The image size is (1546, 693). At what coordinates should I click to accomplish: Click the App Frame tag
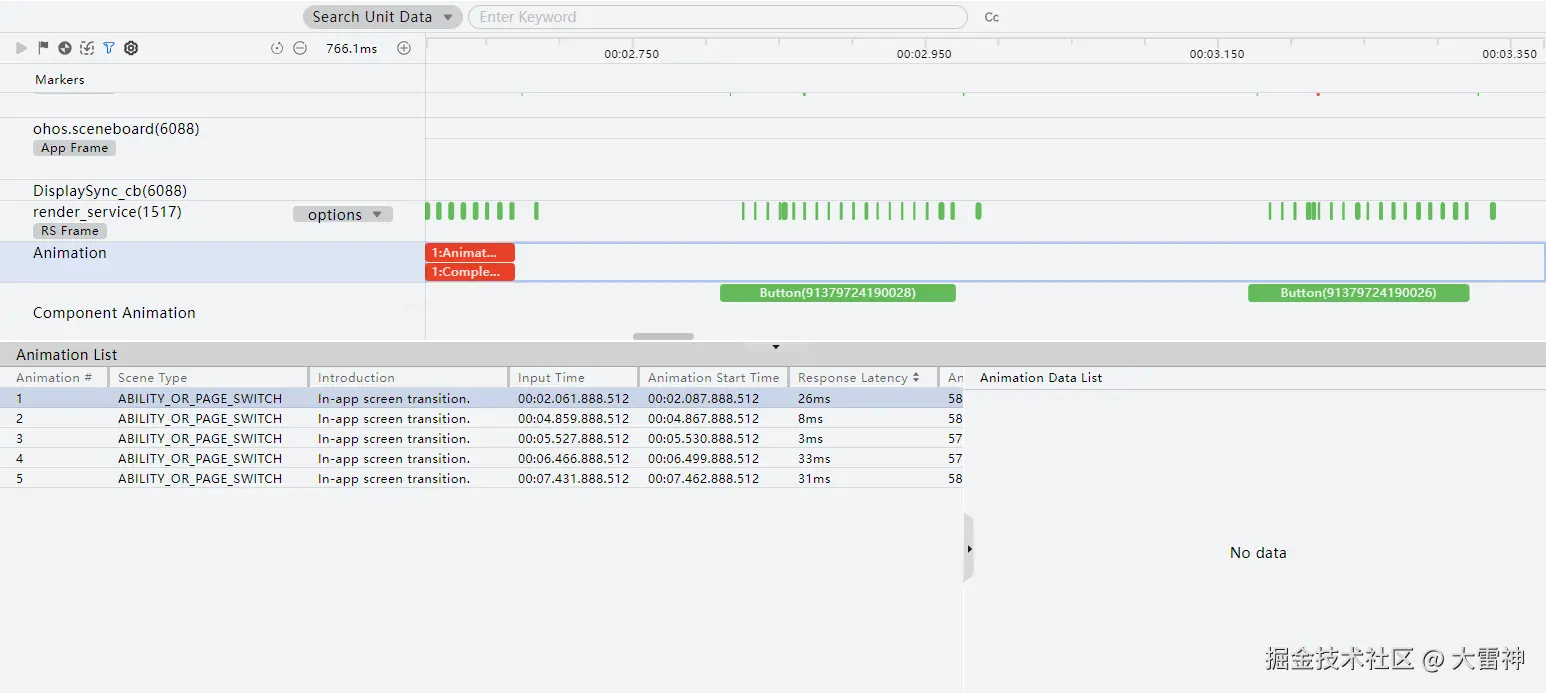(x=75, y=148)
